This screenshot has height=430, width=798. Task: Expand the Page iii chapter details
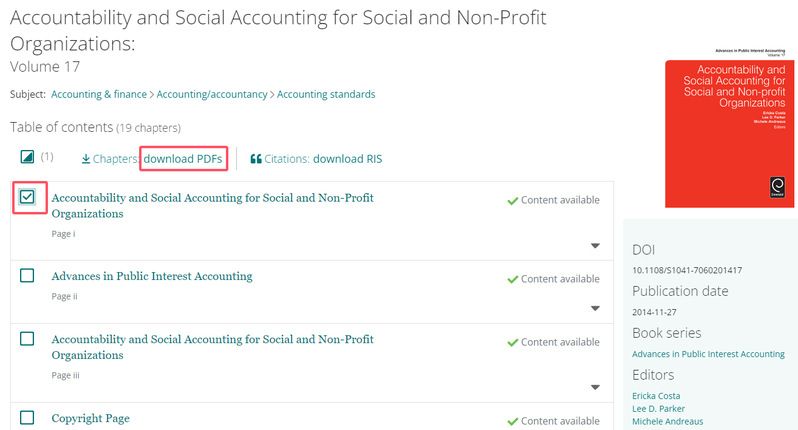pyautogui.click(x=595, y=387)
